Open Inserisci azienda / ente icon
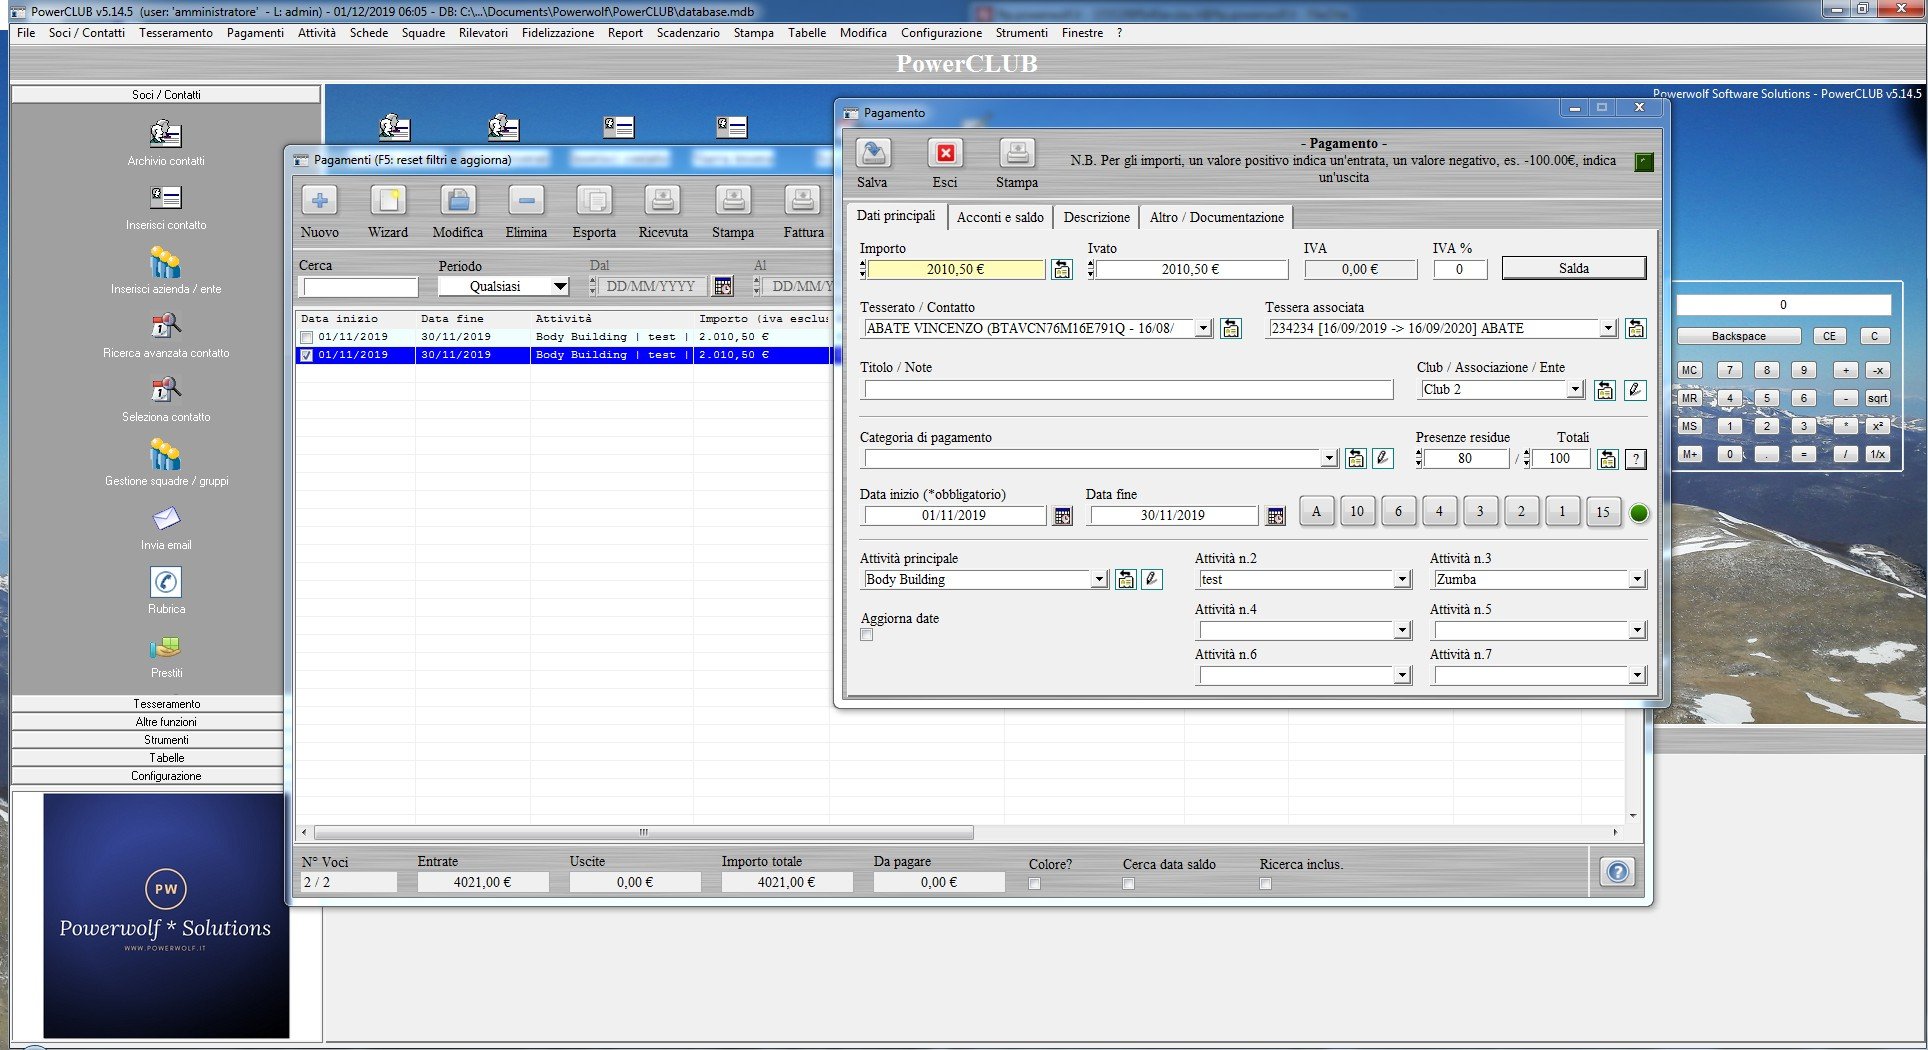 (x=166, y=262)
